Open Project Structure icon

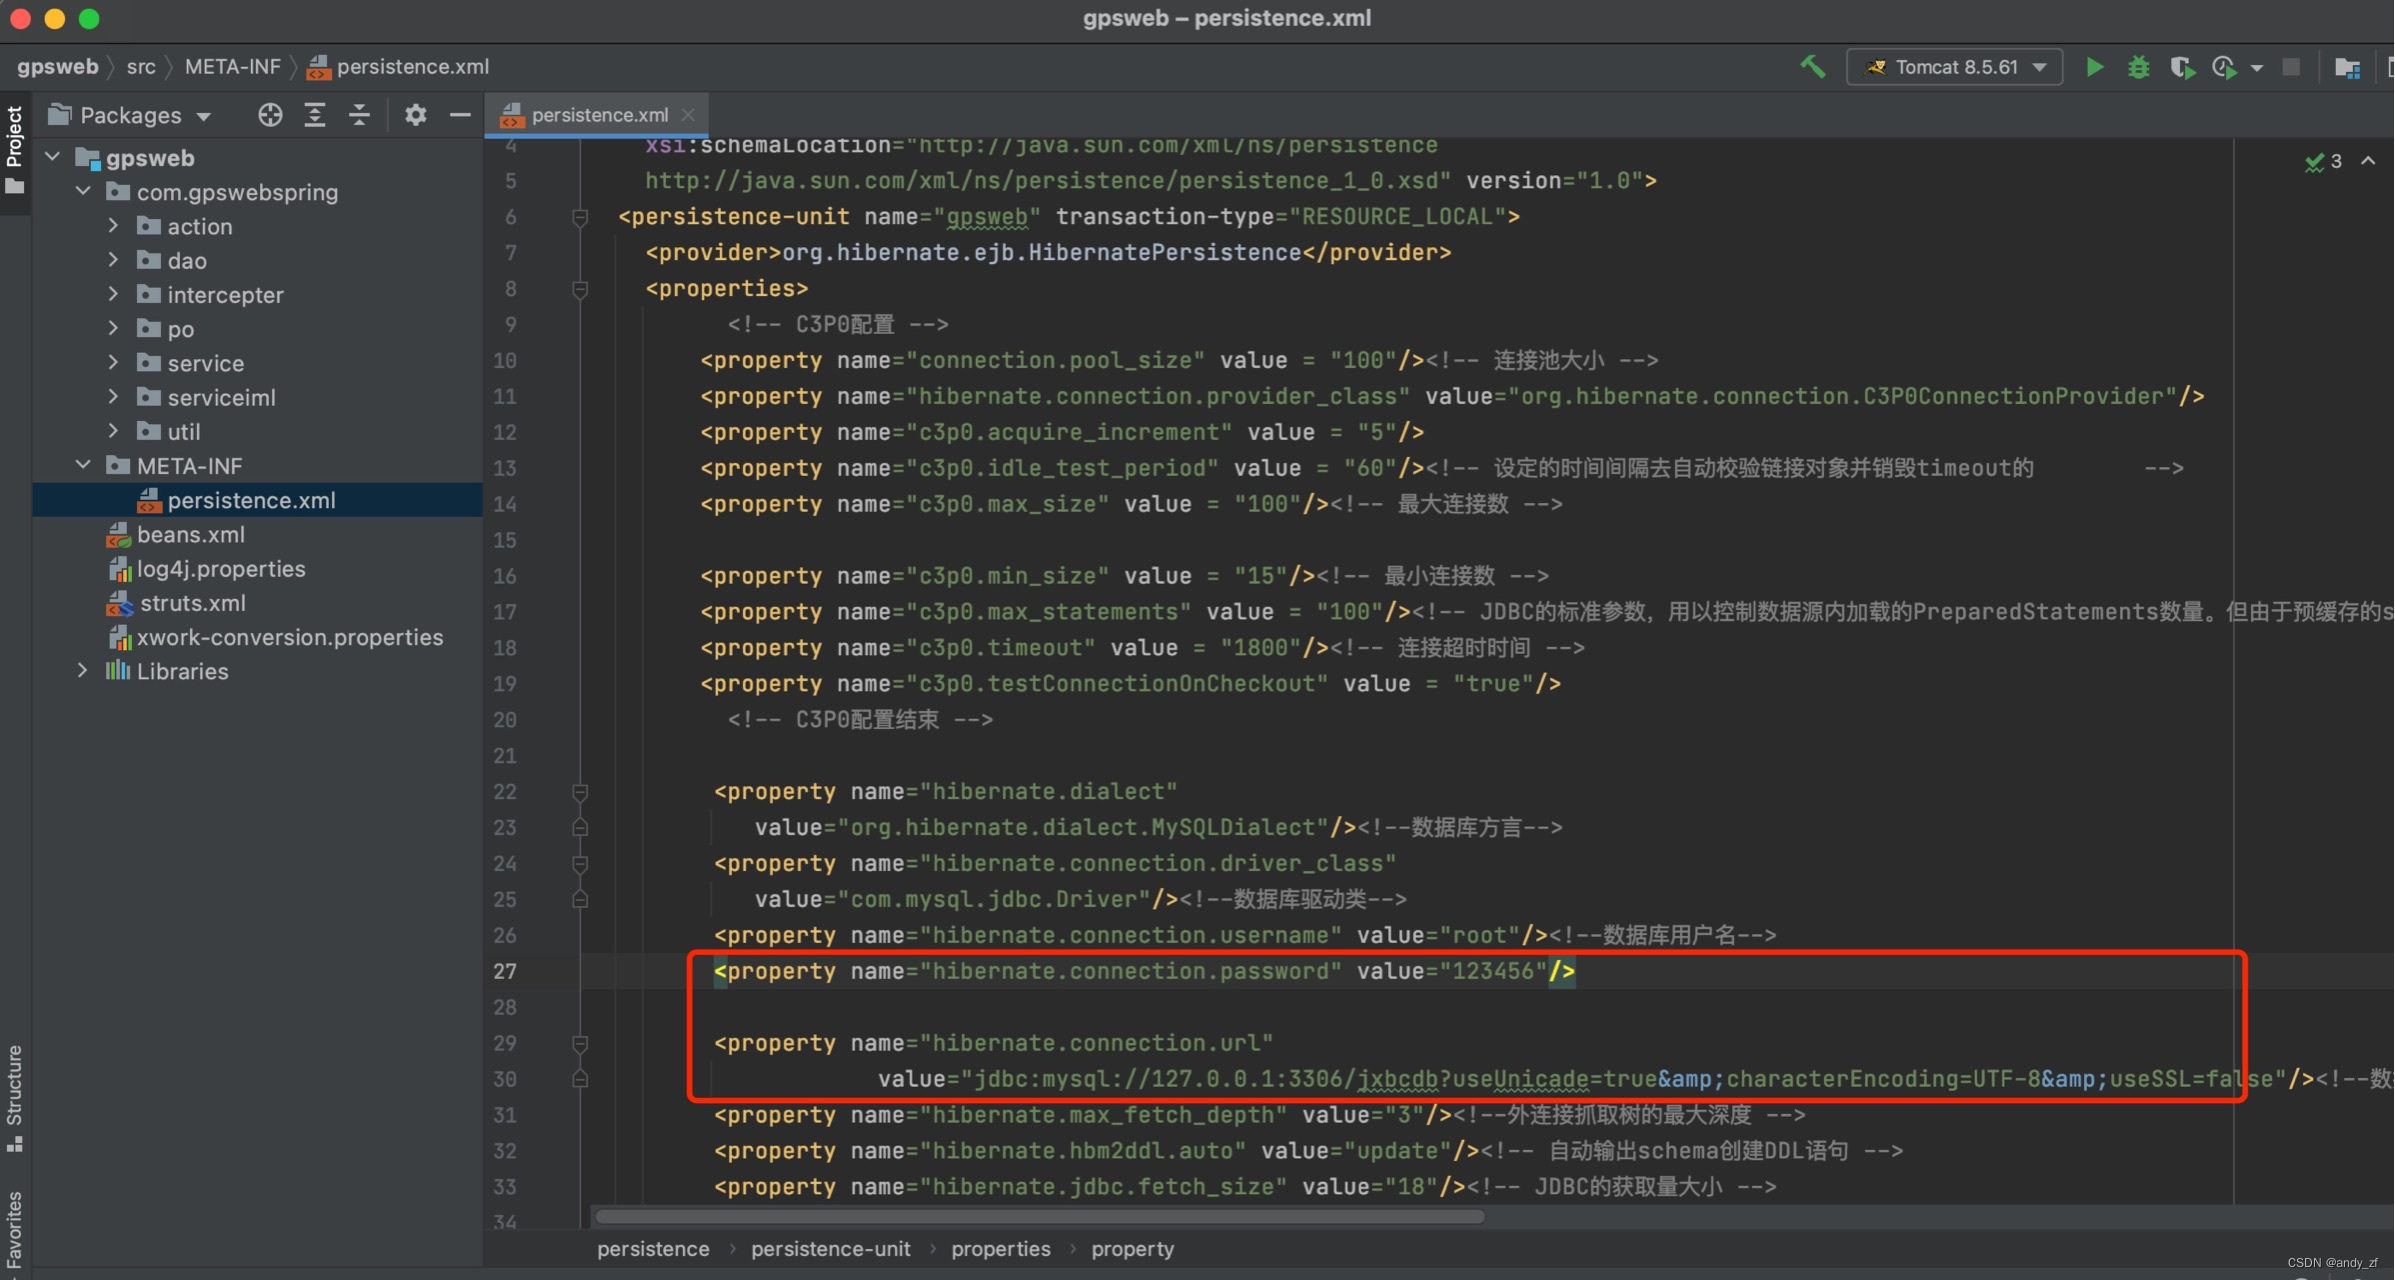tap(2347, 67)
